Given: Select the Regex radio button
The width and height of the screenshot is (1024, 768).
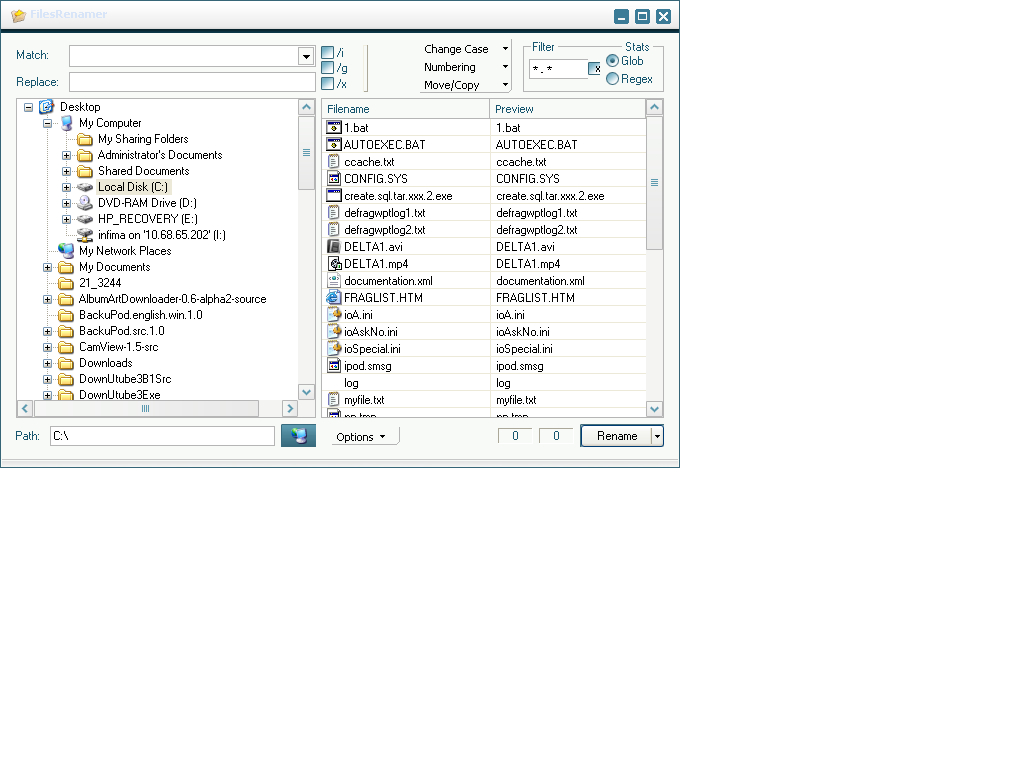Looking at the screenshot, I should (613, 79).
